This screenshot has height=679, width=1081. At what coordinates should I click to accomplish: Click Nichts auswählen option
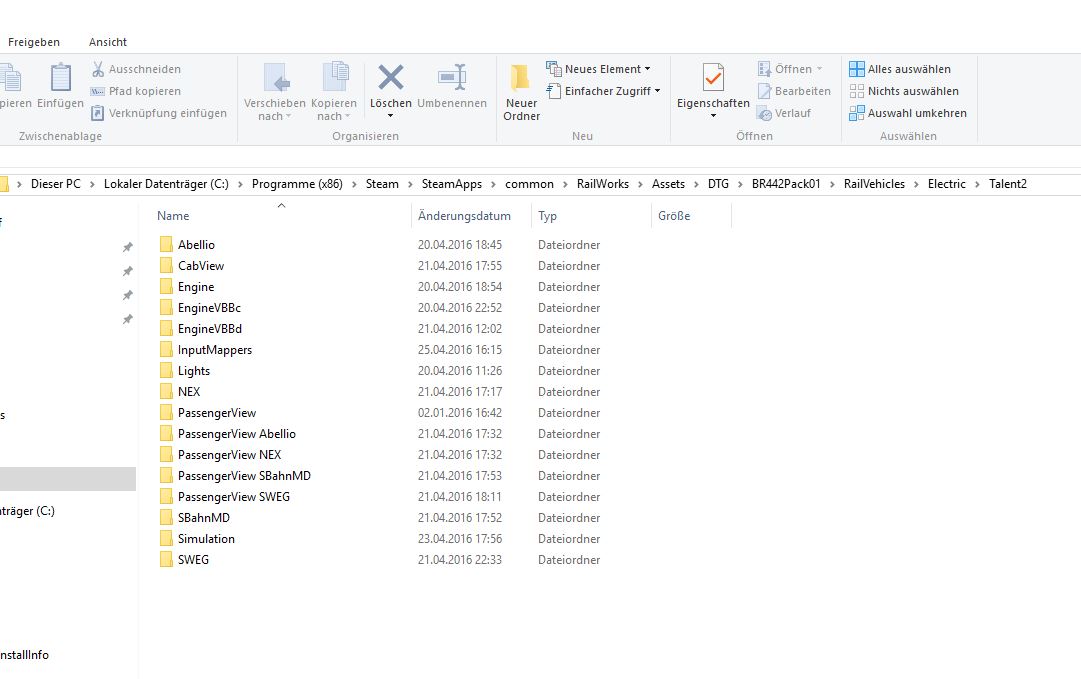pyautogui.click(x=904, y=91)
